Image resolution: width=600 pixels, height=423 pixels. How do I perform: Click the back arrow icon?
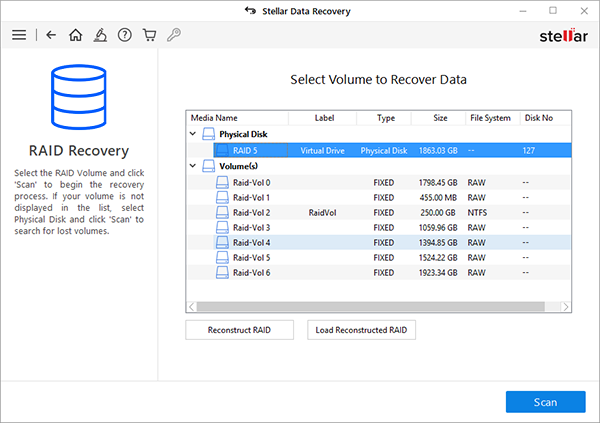tap(51, 35)
